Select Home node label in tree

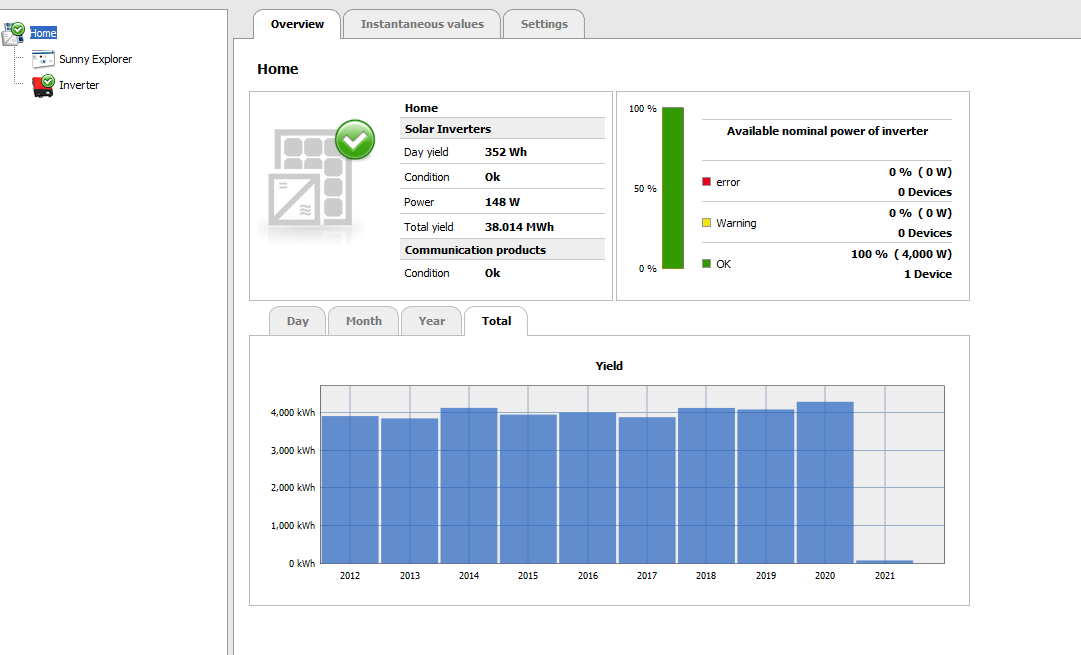coord(43,33)
